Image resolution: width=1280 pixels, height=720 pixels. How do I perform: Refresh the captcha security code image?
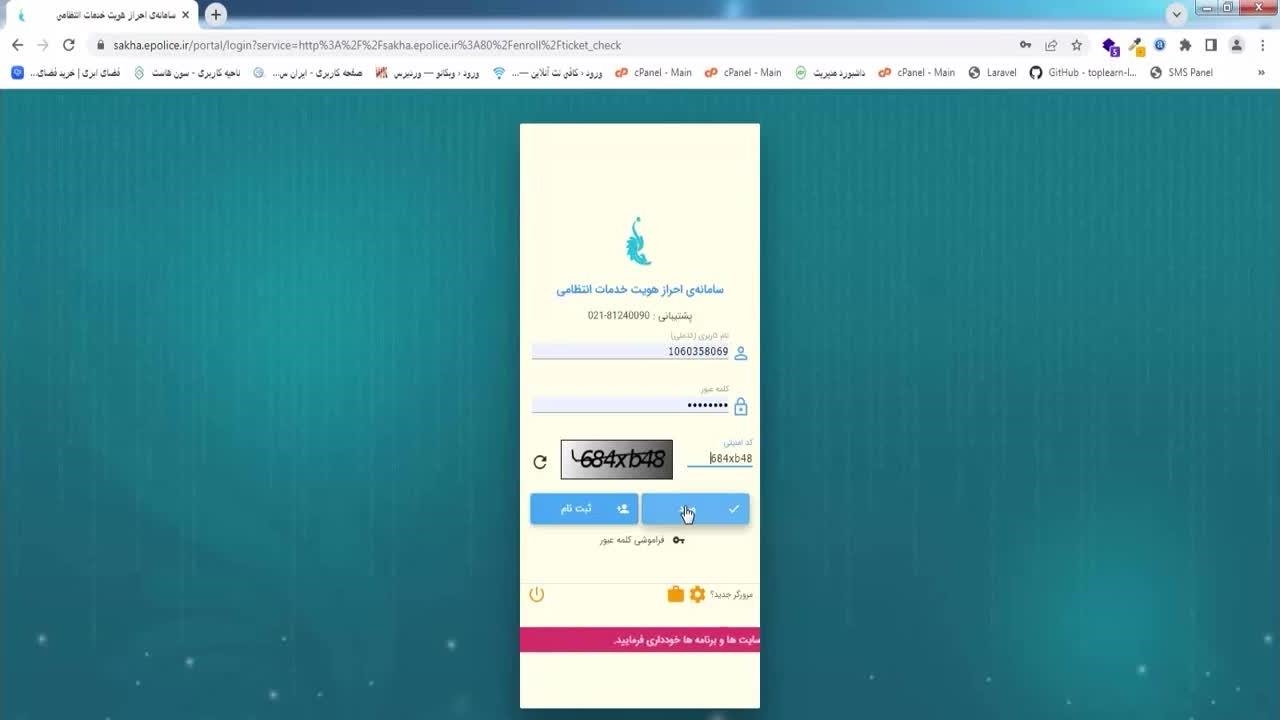(x=540, y=461)
